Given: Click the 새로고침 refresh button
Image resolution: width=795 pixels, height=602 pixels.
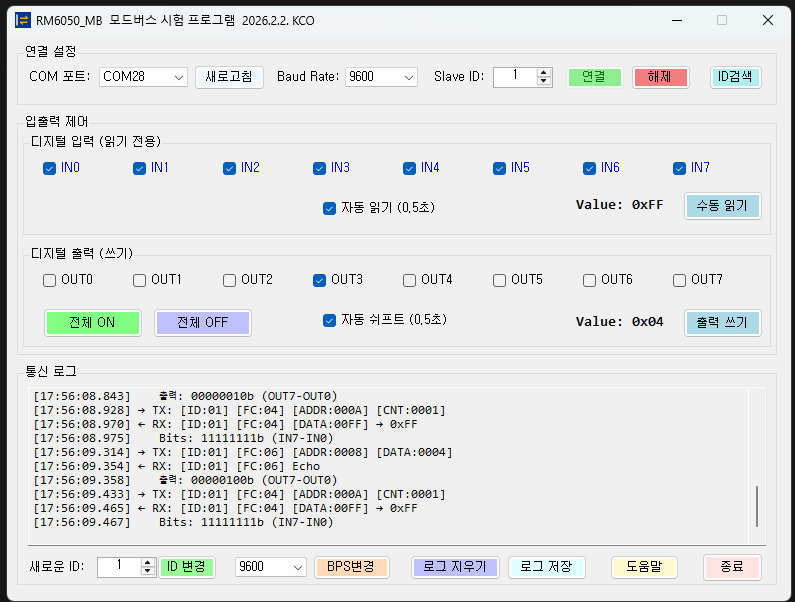Looking at the screenshot, I should point(229,77).
